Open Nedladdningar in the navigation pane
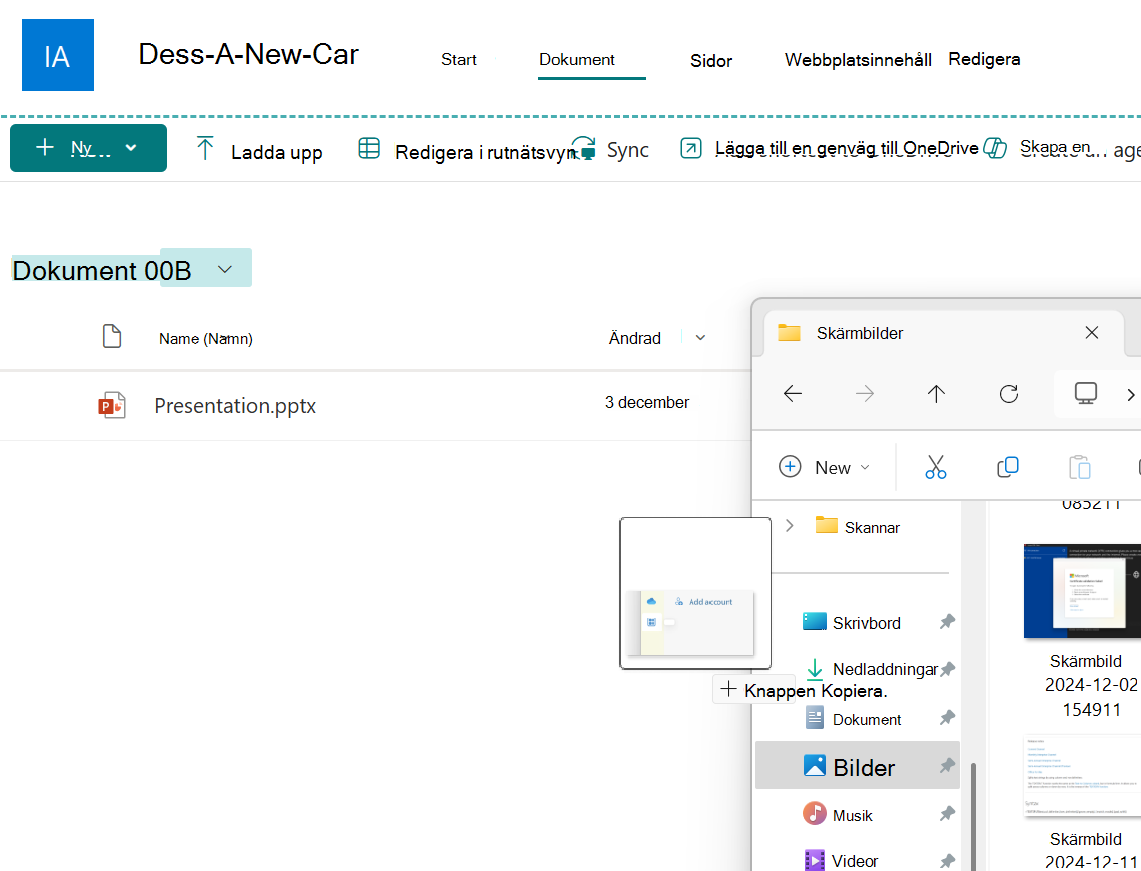This screenshot has height=871, width=1141. tap(871, 669)
